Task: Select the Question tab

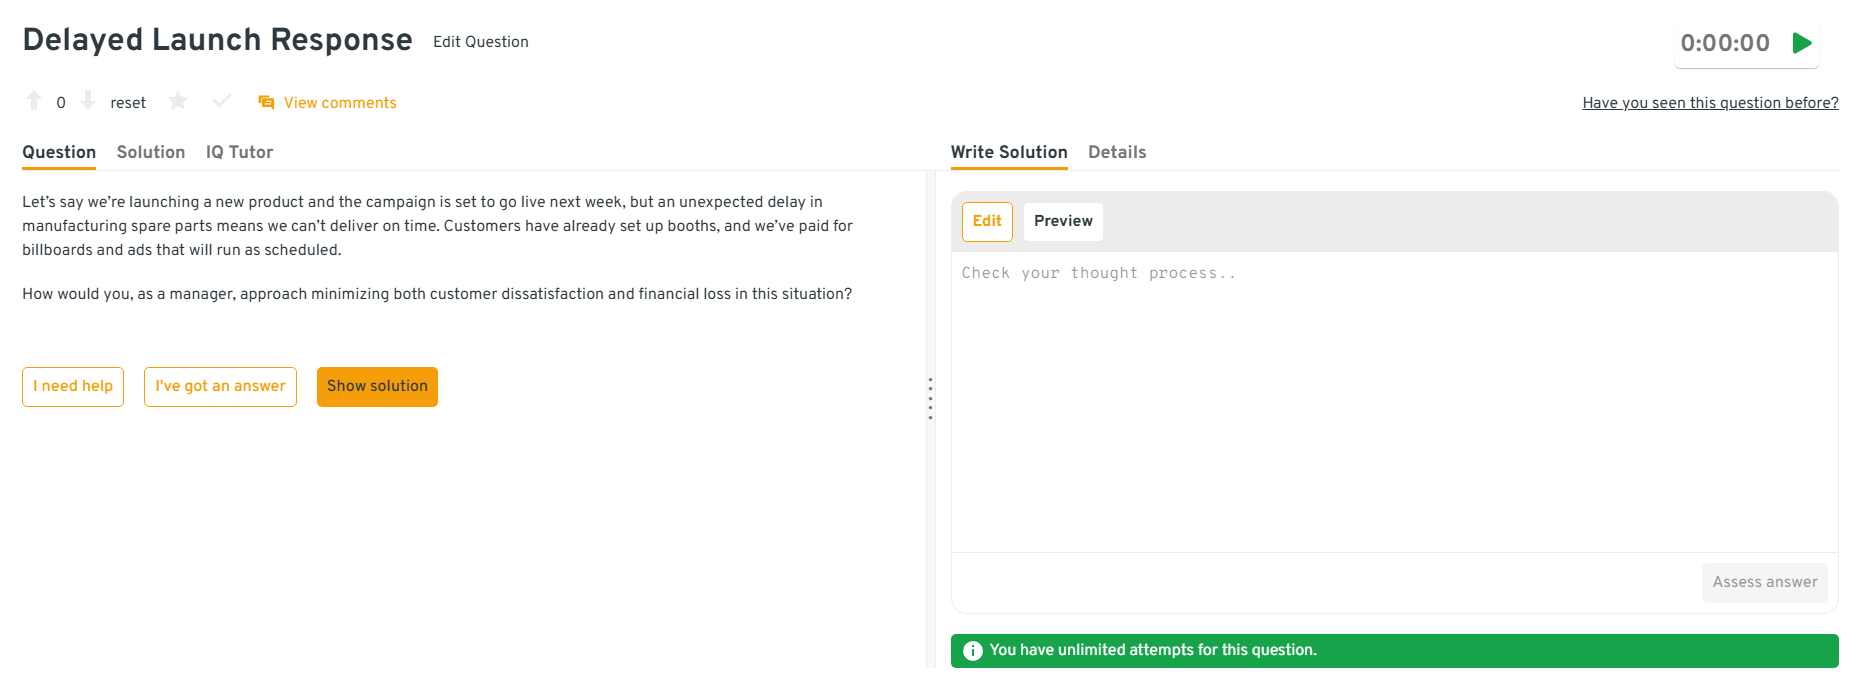Action: click(x=59, y=152)
